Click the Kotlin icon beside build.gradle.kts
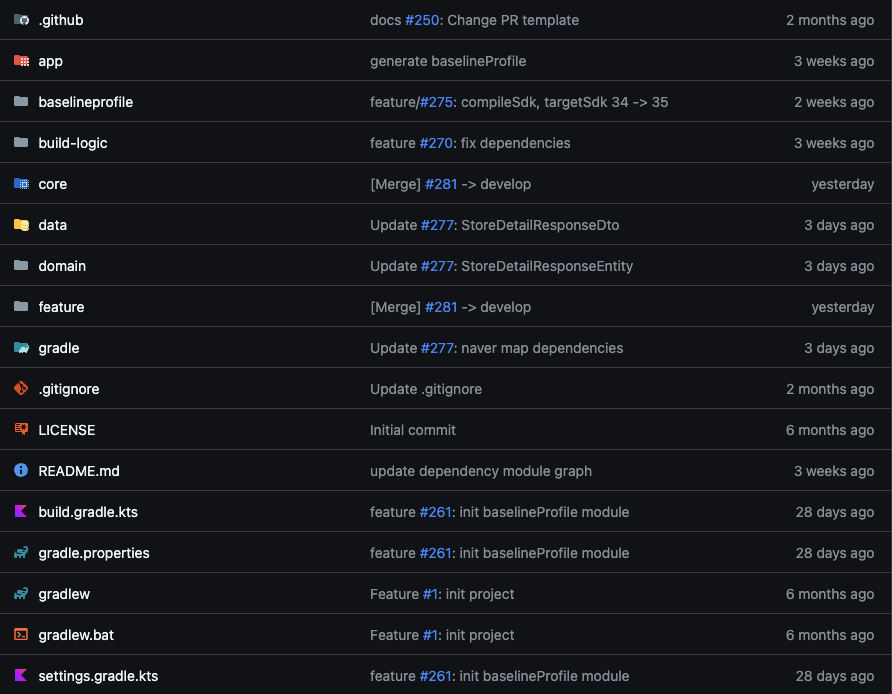The width and height of the screenshot is (892, 694). [21, 511]
